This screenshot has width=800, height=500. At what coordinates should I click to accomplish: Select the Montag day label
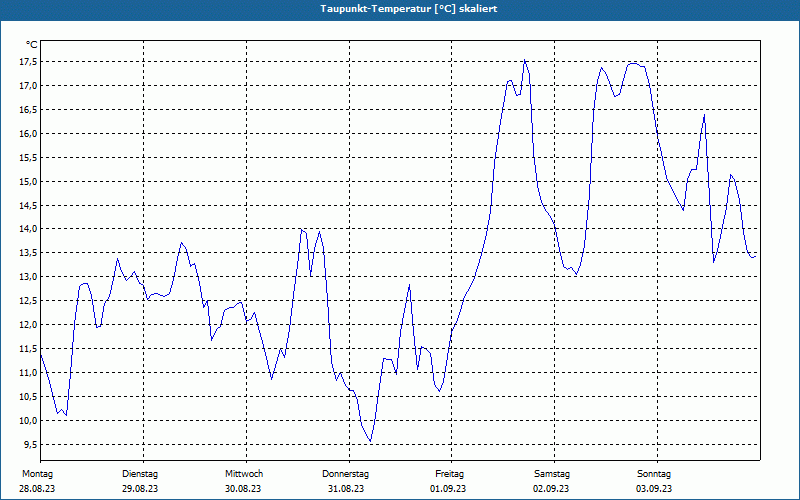(37, 474)
